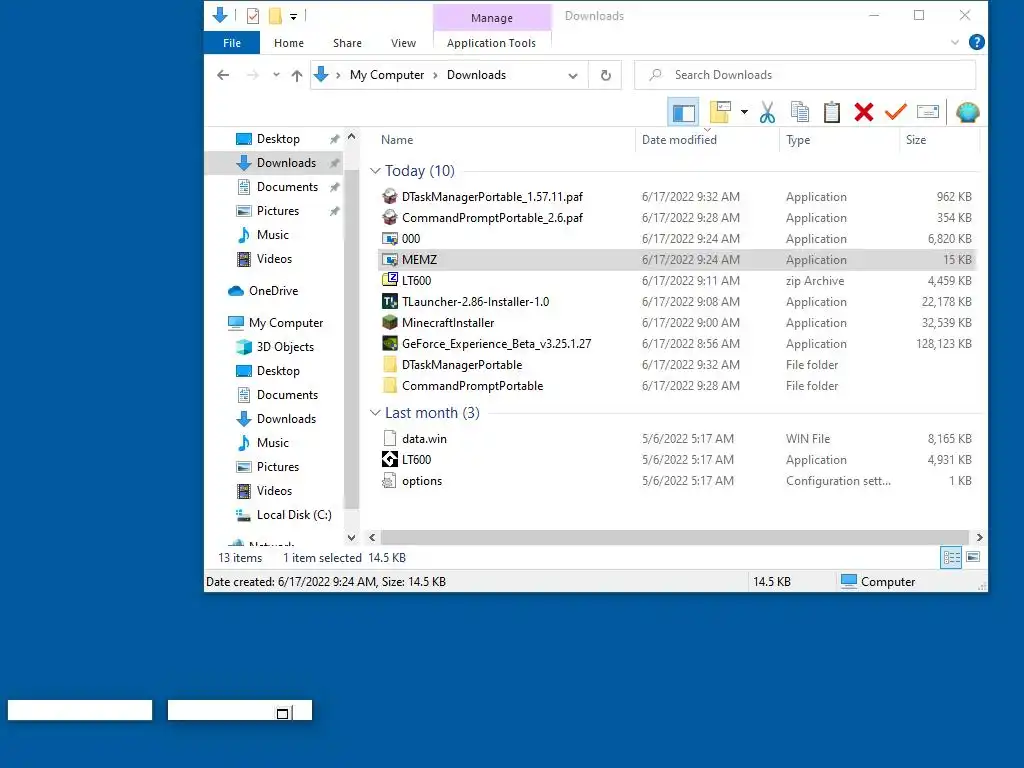Image resolution: width=1024 pixels, height=768 pixels.
Task: Refresh the Downloads folder
Action: [605, 75]
